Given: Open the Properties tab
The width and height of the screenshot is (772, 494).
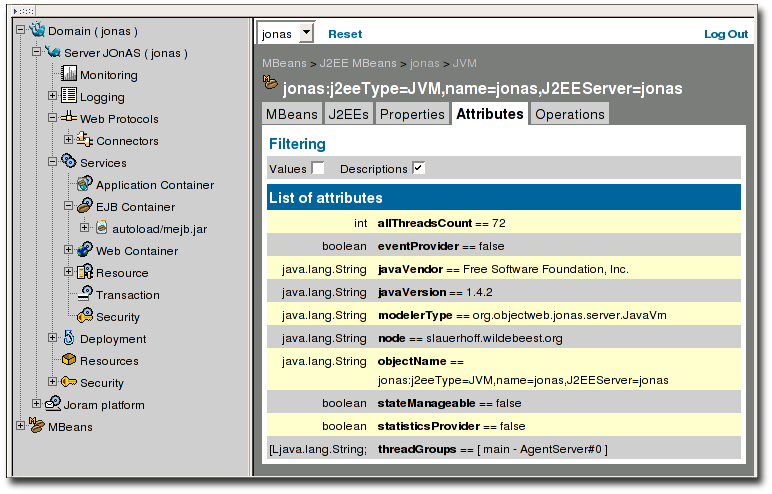Looking at the screenshot, I should click(x=413, y=114).
